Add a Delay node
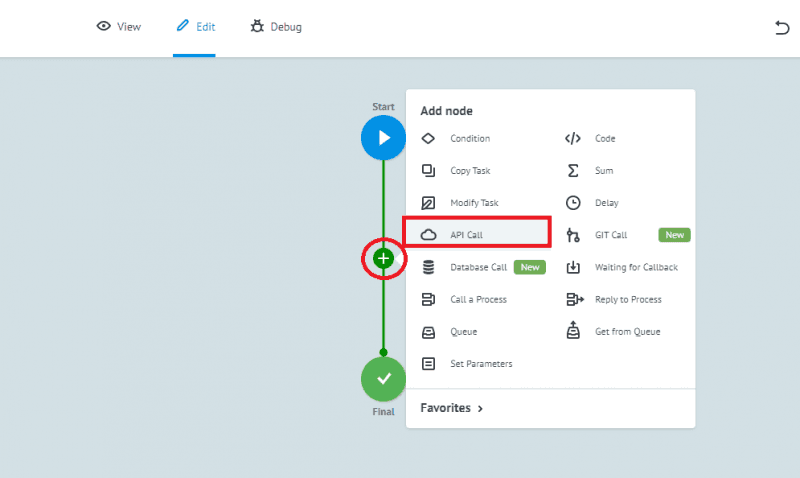This screenshot has height=478, width=800. pos(607,203)
